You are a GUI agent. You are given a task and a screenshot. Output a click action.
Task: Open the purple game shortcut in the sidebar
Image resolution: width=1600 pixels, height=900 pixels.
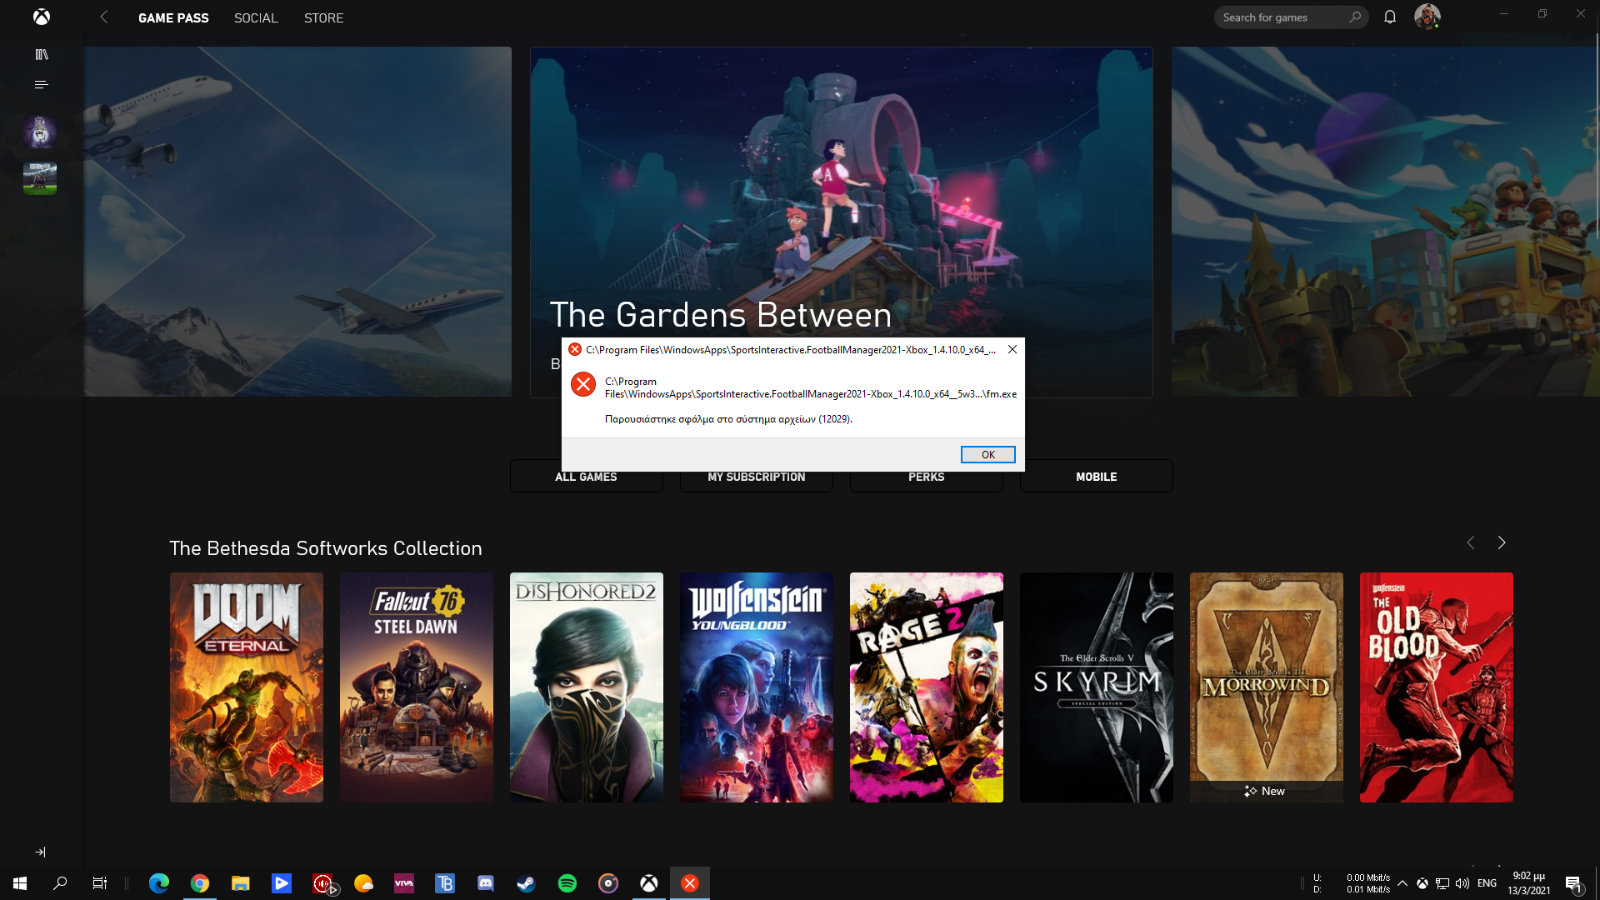[x=40, y=131]
